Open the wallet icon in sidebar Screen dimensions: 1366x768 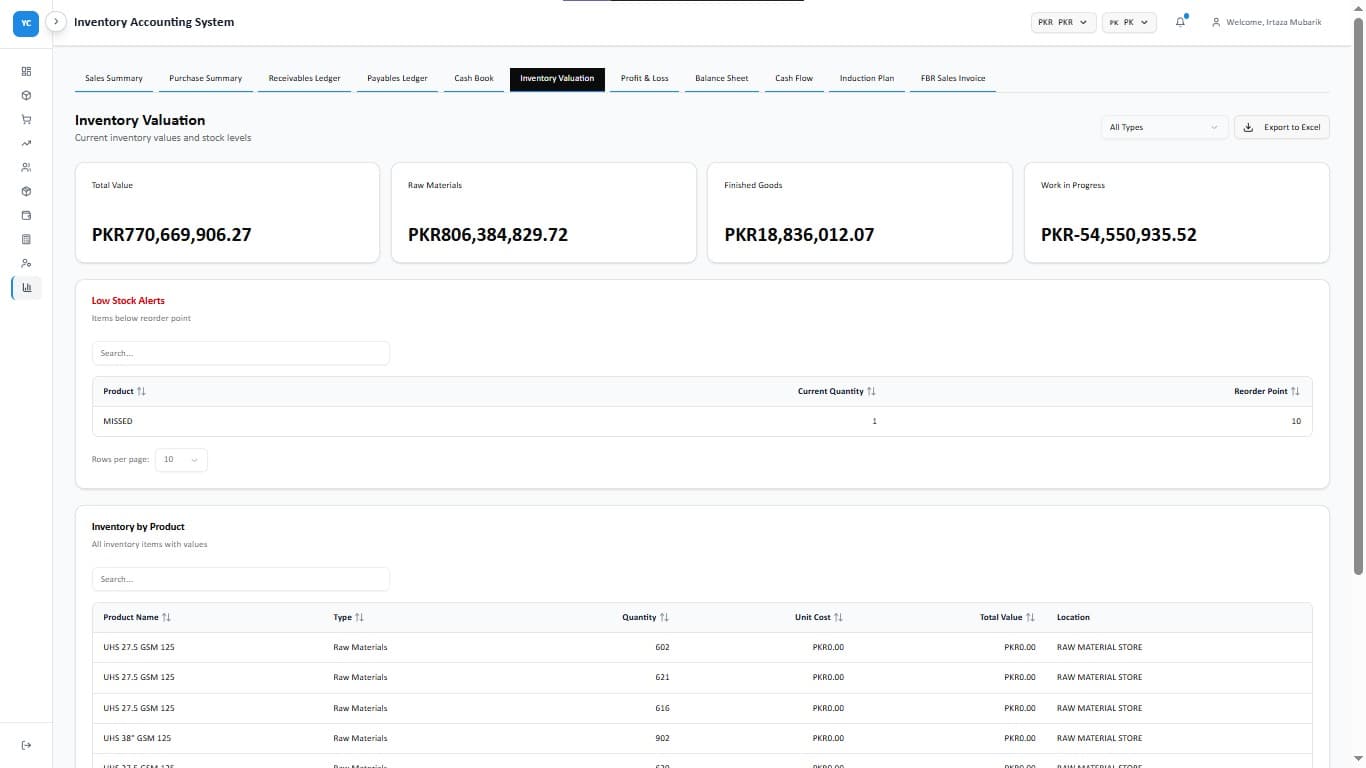point(26,215)
